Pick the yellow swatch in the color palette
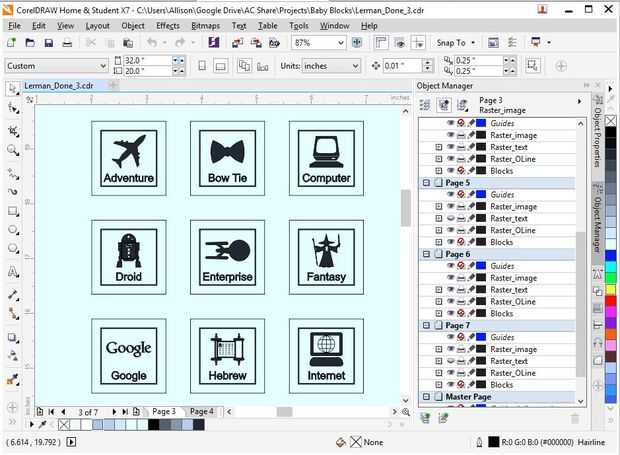This screenshot has width=620, height=455. point(611,290)
